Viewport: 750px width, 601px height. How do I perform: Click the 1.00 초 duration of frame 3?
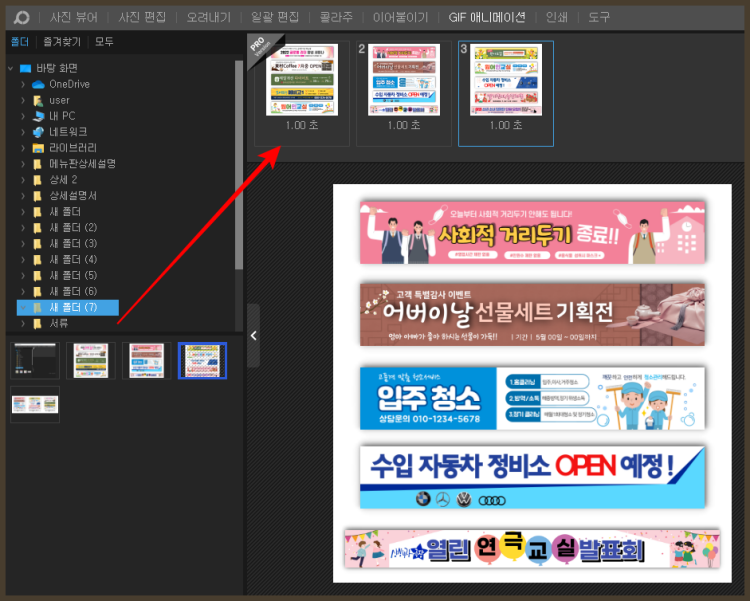pos(506,125)
